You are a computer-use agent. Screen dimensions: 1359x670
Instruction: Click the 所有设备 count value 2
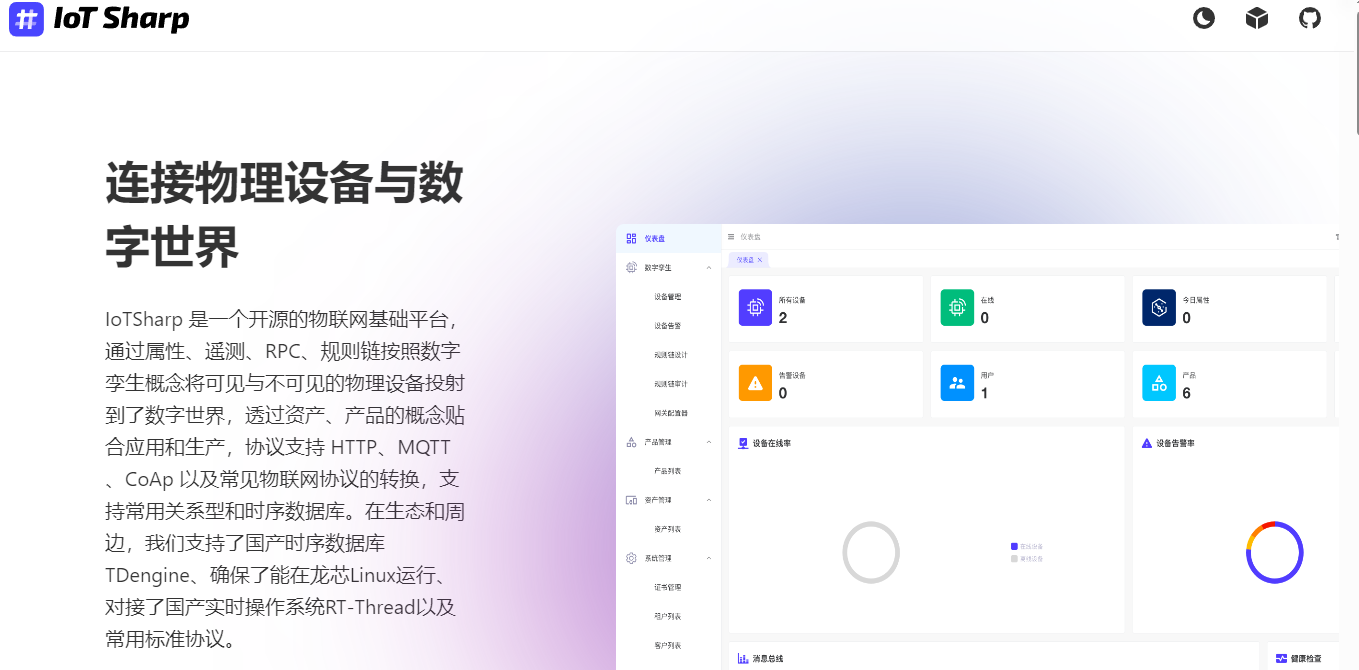click(782, 318)
